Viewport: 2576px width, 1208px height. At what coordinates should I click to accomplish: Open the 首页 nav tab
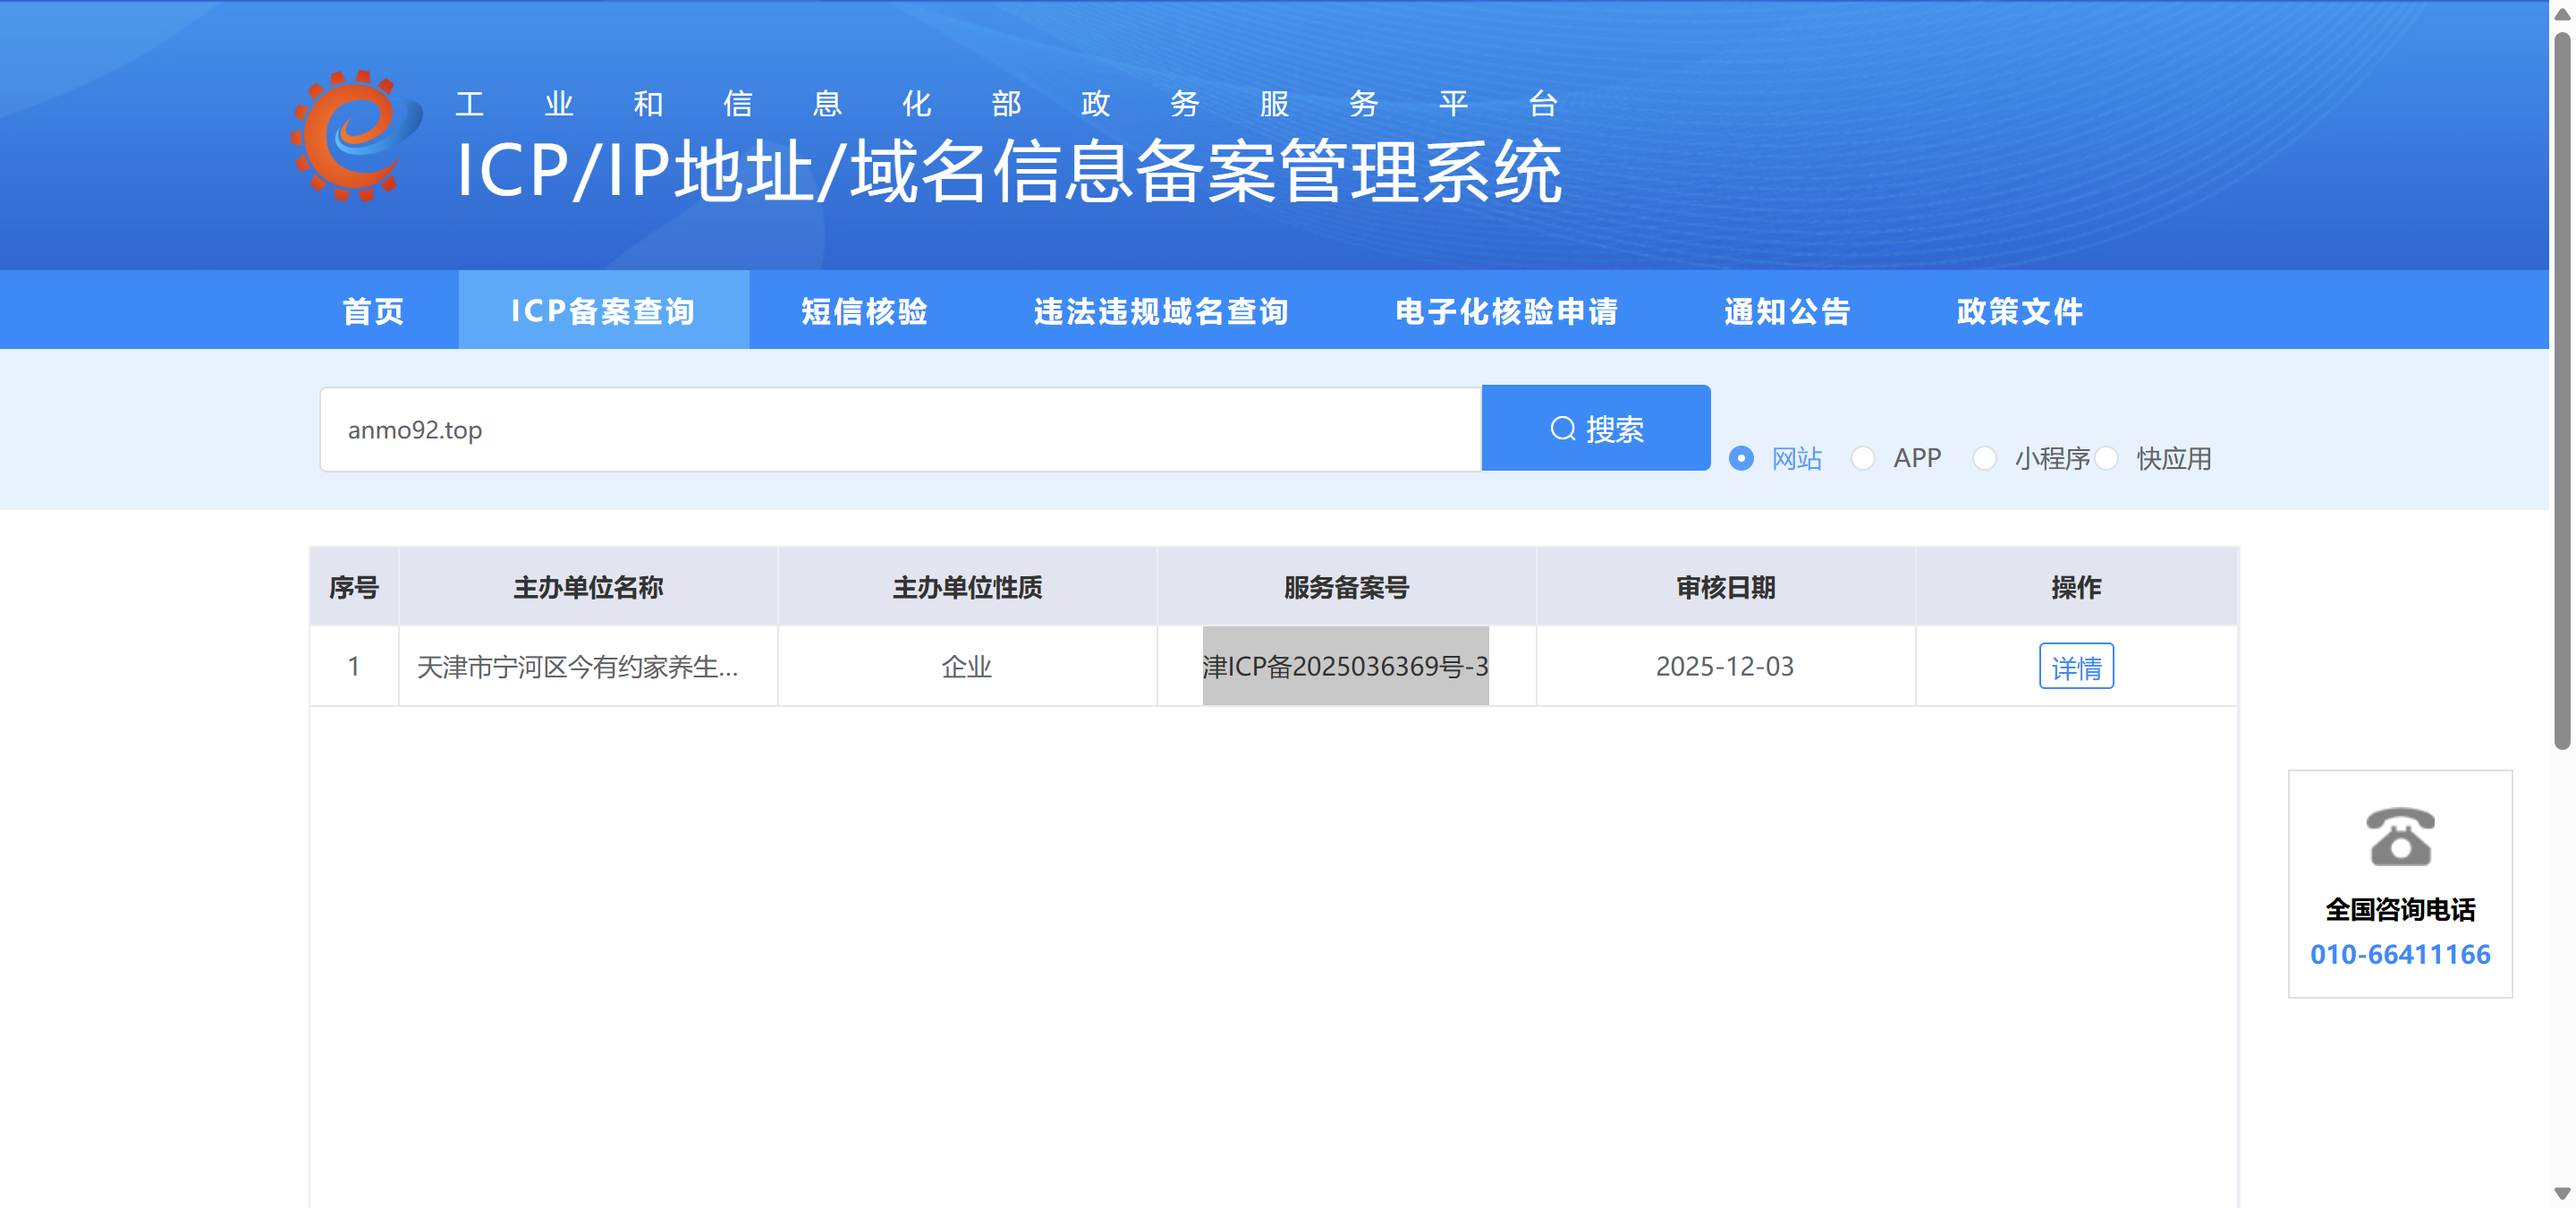[x=373, y=311]
